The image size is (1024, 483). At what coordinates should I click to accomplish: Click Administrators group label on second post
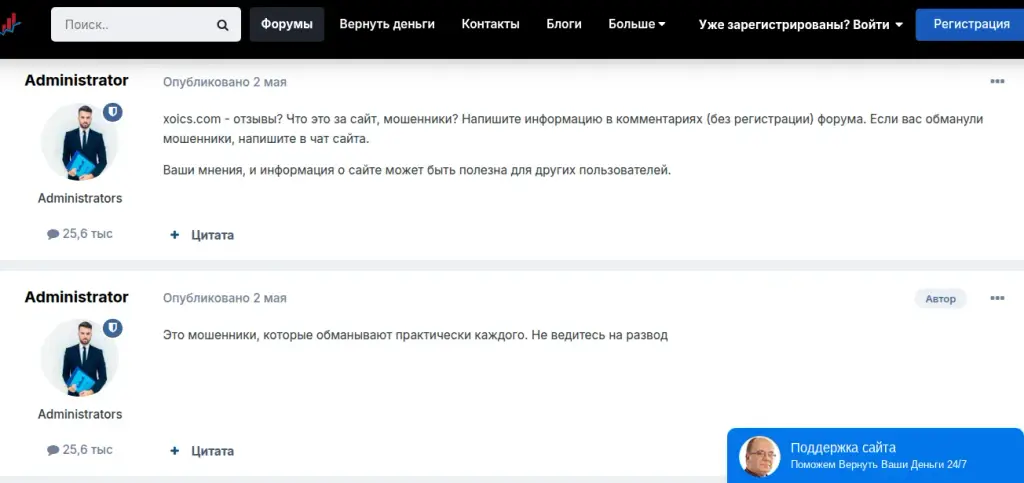(80, 414)
